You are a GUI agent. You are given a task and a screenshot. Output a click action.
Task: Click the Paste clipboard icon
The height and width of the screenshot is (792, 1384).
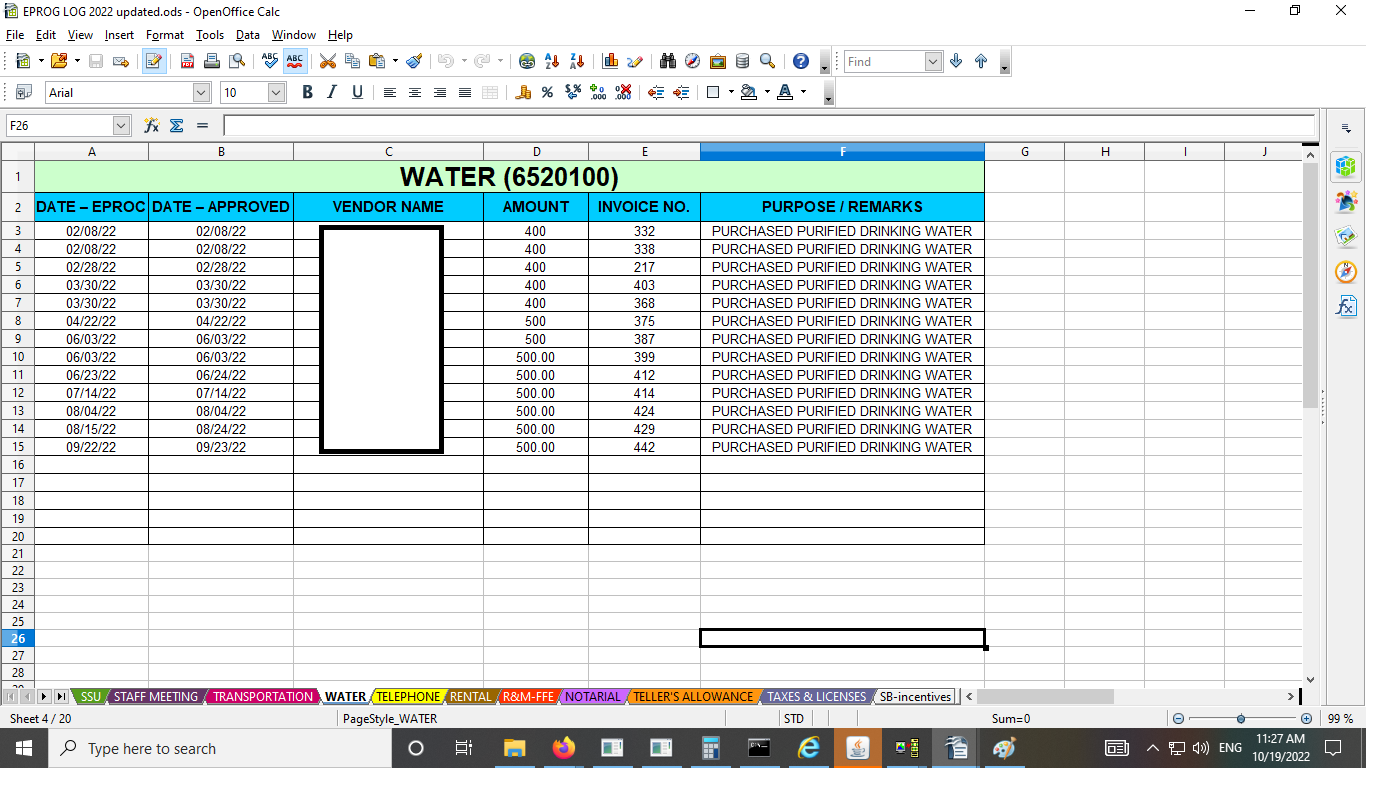pos(377,61)
